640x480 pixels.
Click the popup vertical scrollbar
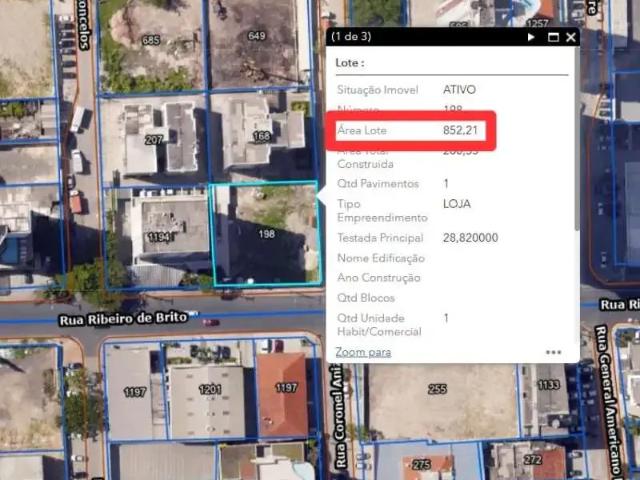[x=577, y=139]
